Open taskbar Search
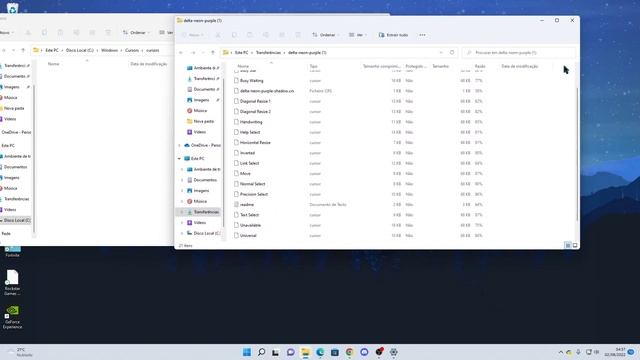This screenshot has width=640, height=360. [x=261, y=352]
